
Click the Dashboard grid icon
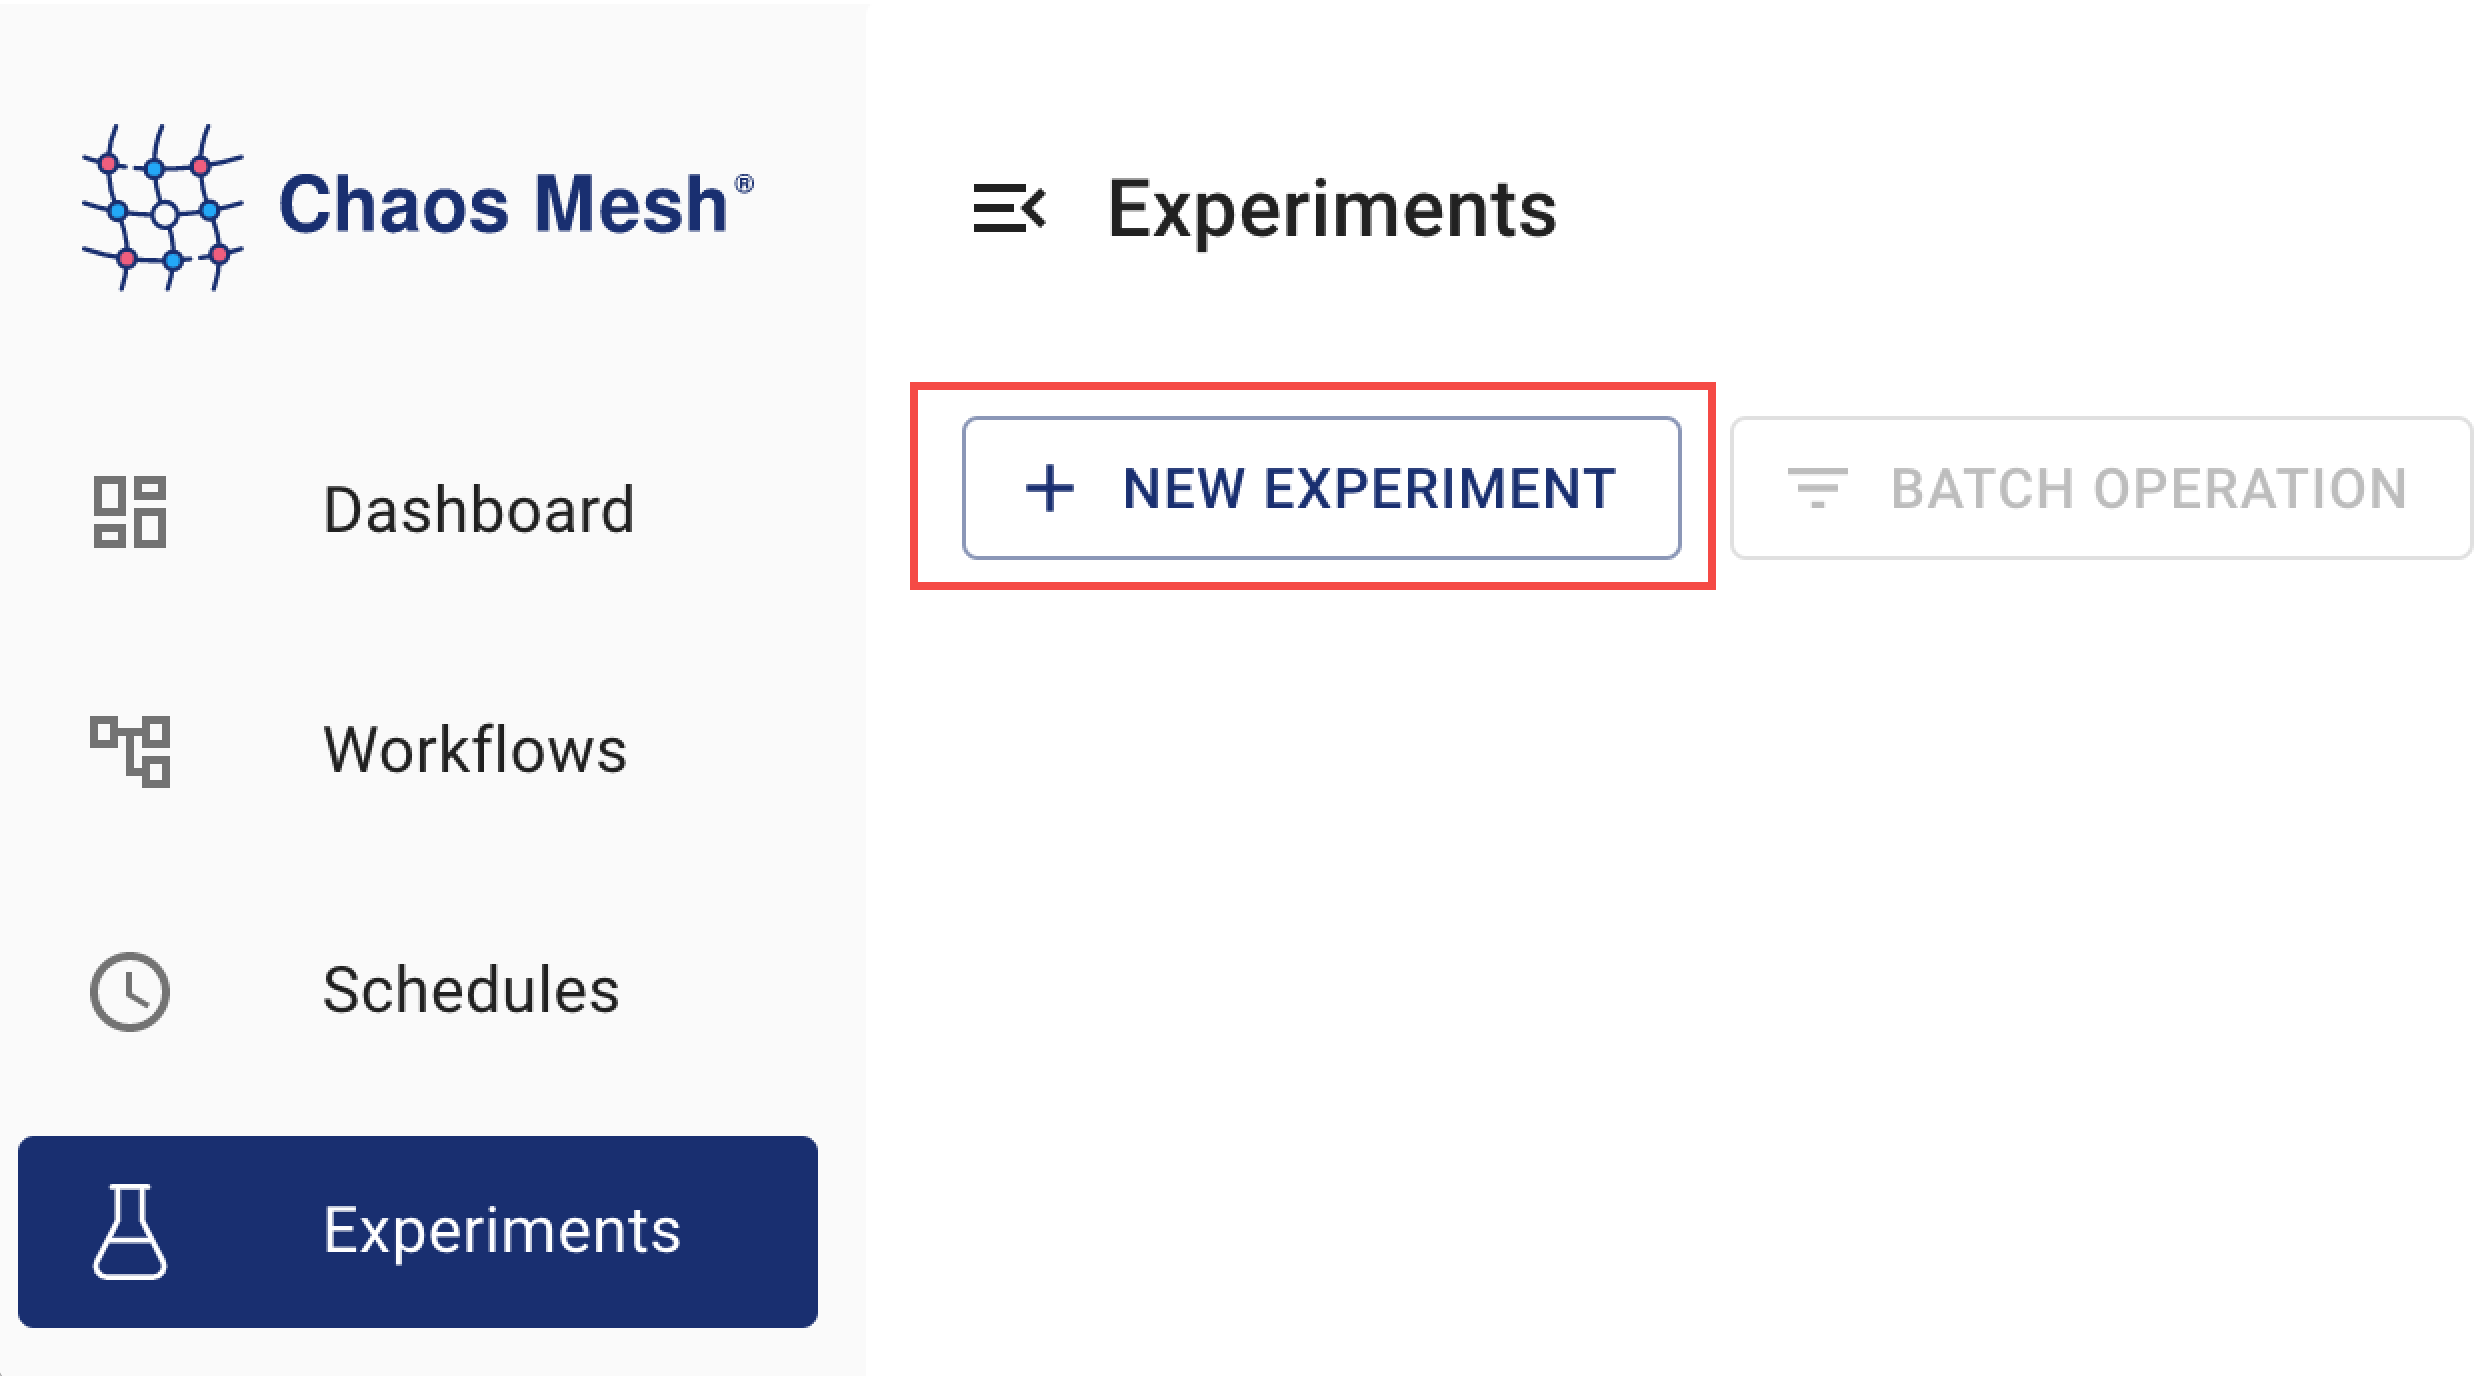point(130,511)
